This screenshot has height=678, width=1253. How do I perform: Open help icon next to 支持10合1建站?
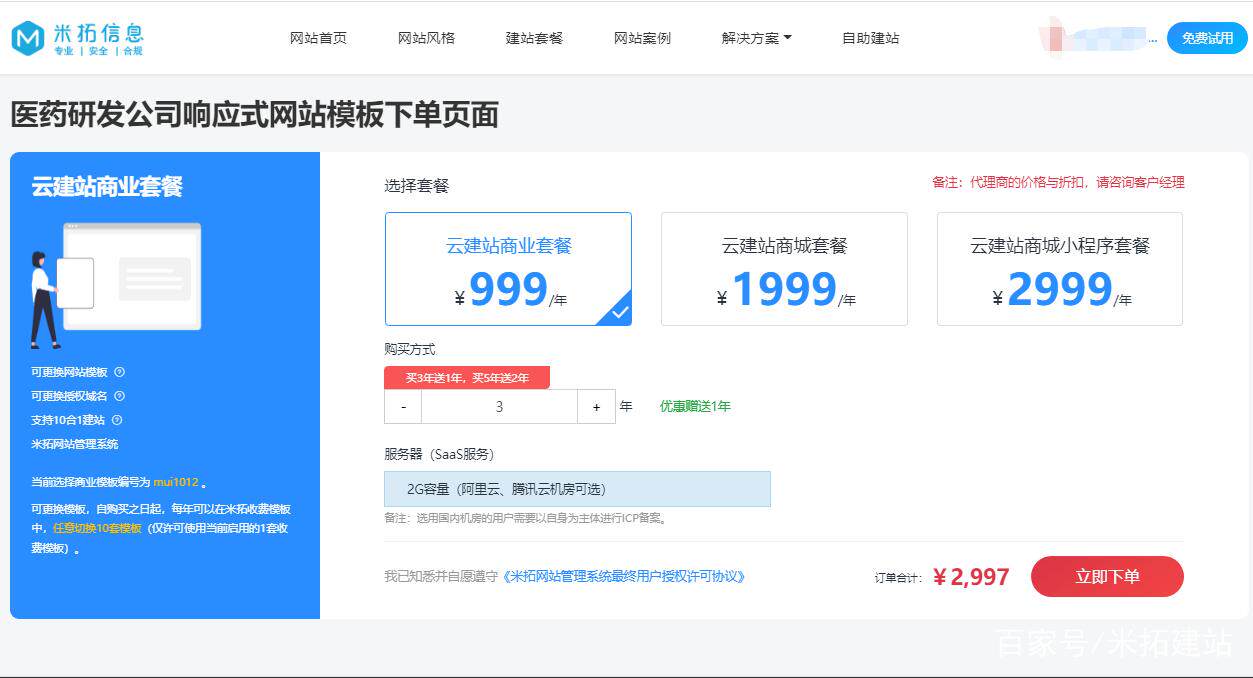click(x=117, y=420)
